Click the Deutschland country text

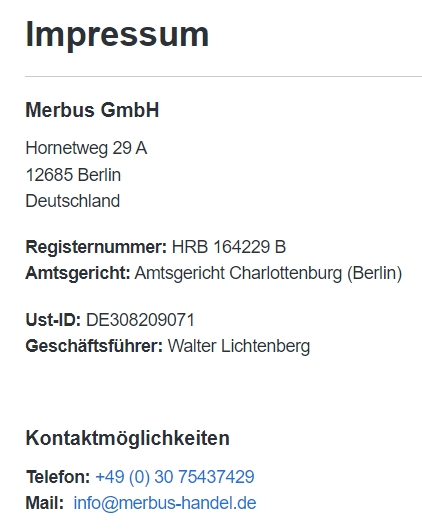(x=73, y=201)
